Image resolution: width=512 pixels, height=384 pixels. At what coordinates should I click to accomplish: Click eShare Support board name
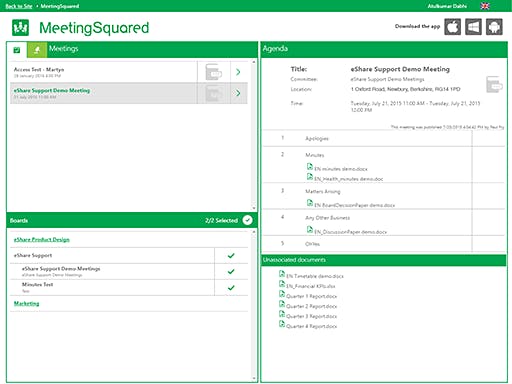(33, 256)
